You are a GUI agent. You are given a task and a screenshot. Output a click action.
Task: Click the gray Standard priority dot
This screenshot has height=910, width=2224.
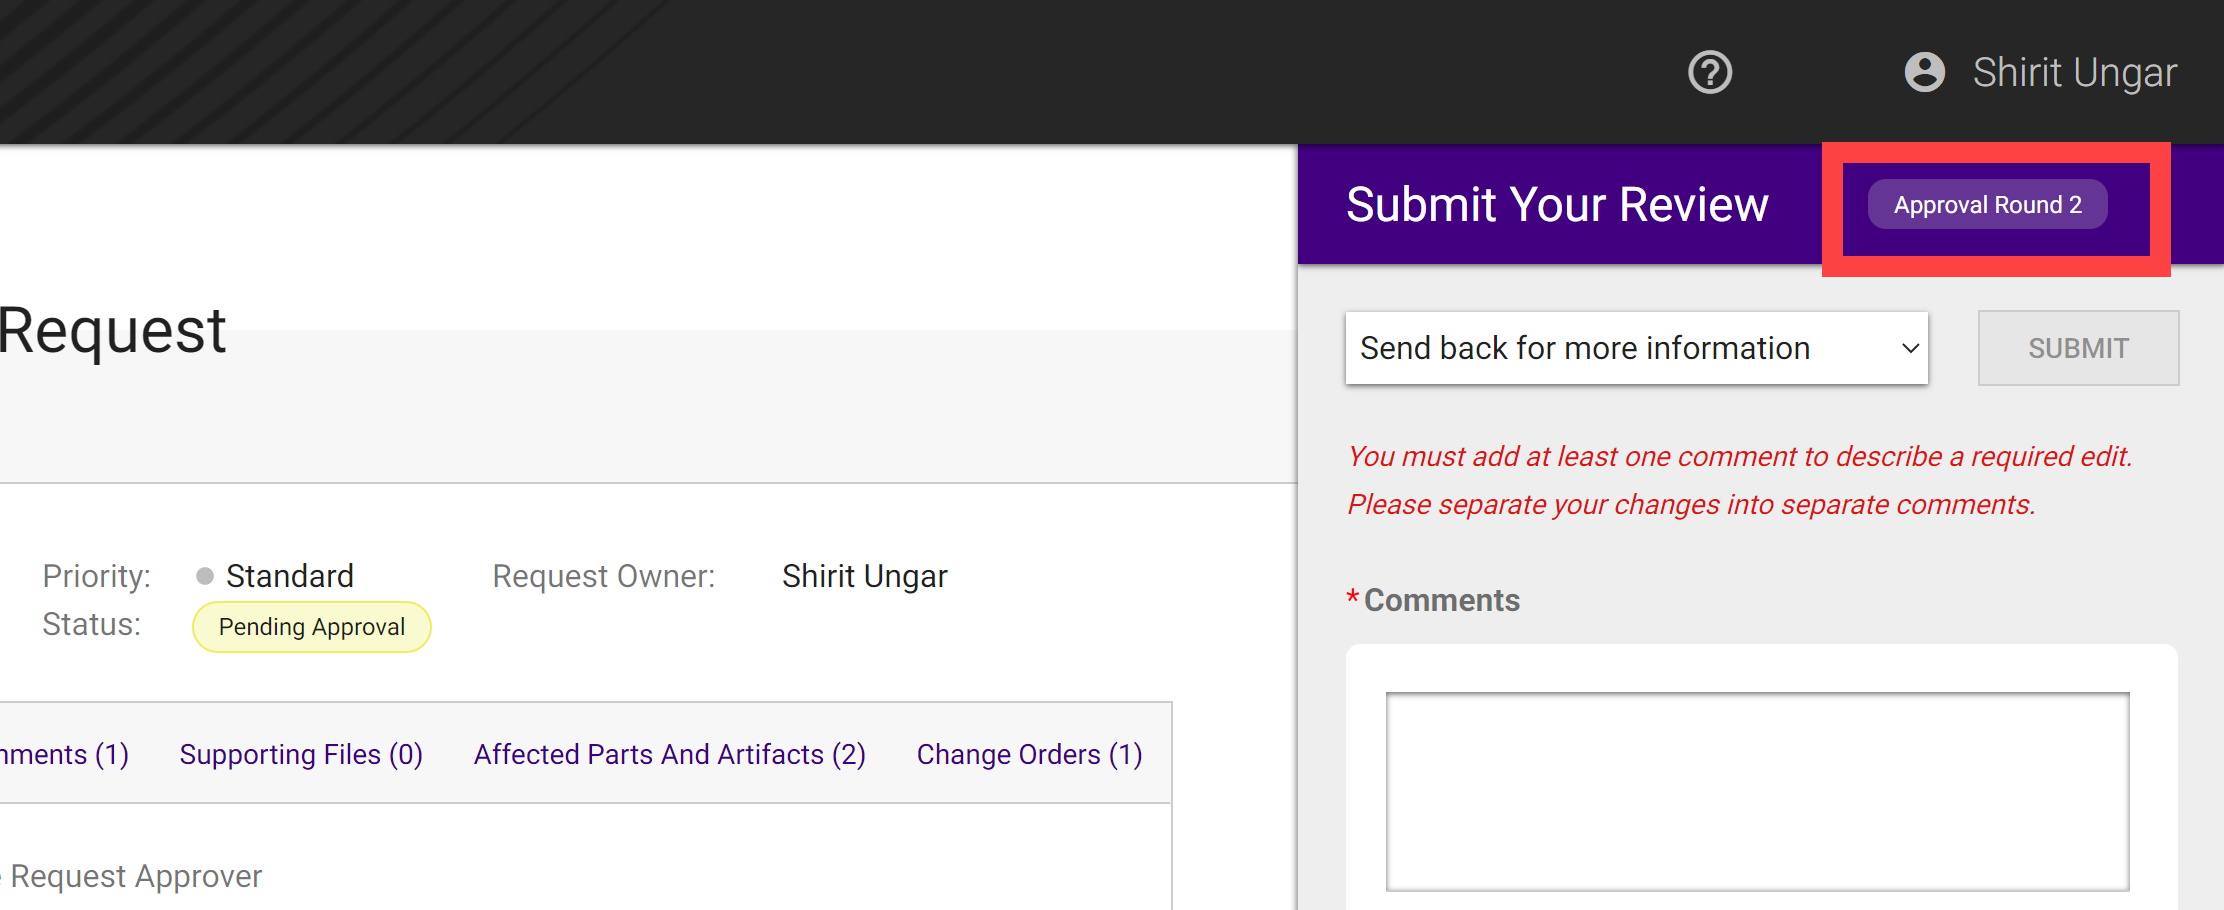click(x=205, y=576)
